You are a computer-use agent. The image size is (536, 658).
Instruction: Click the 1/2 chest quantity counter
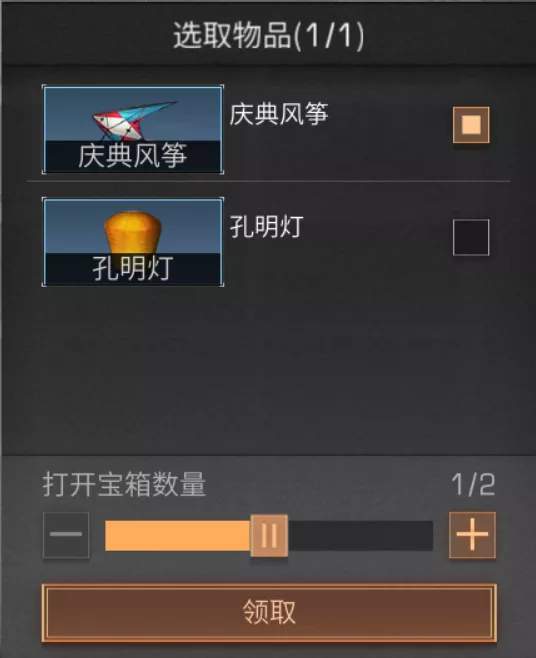[x=473, y=485]
